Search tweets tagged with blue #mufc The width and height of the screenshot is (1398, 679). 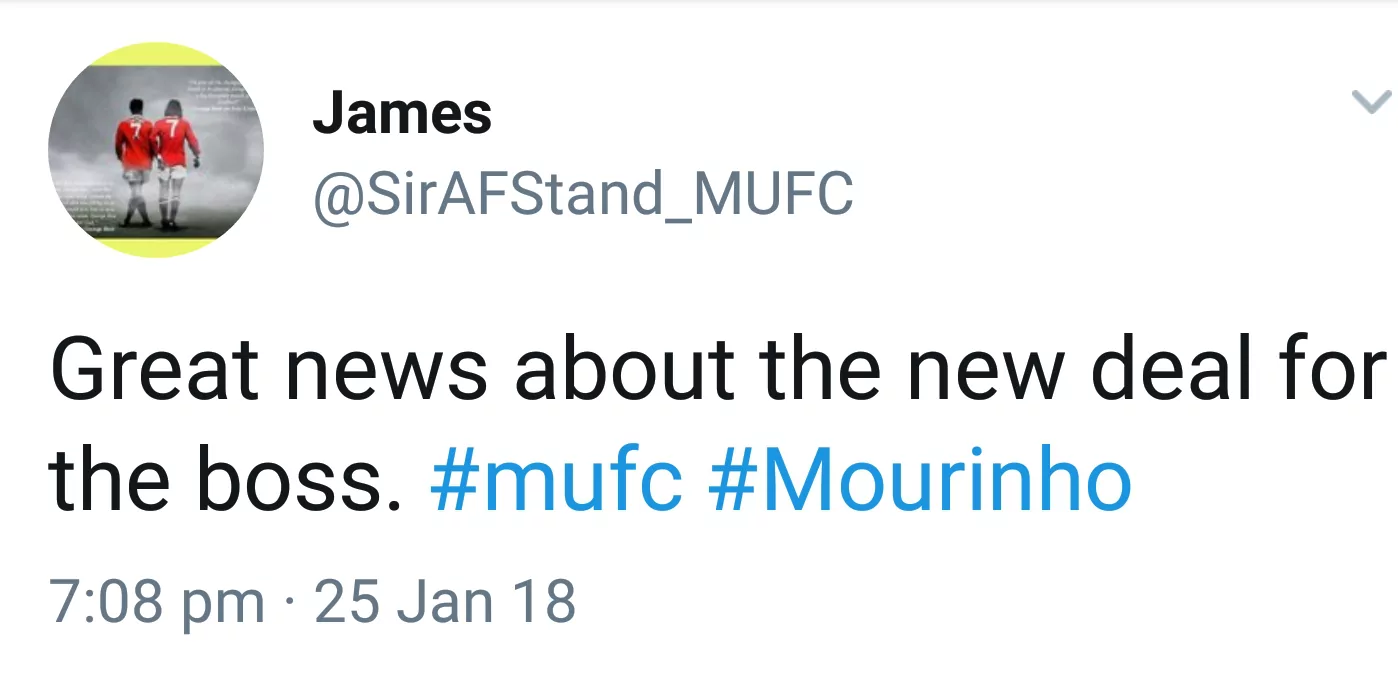point(556,480)
